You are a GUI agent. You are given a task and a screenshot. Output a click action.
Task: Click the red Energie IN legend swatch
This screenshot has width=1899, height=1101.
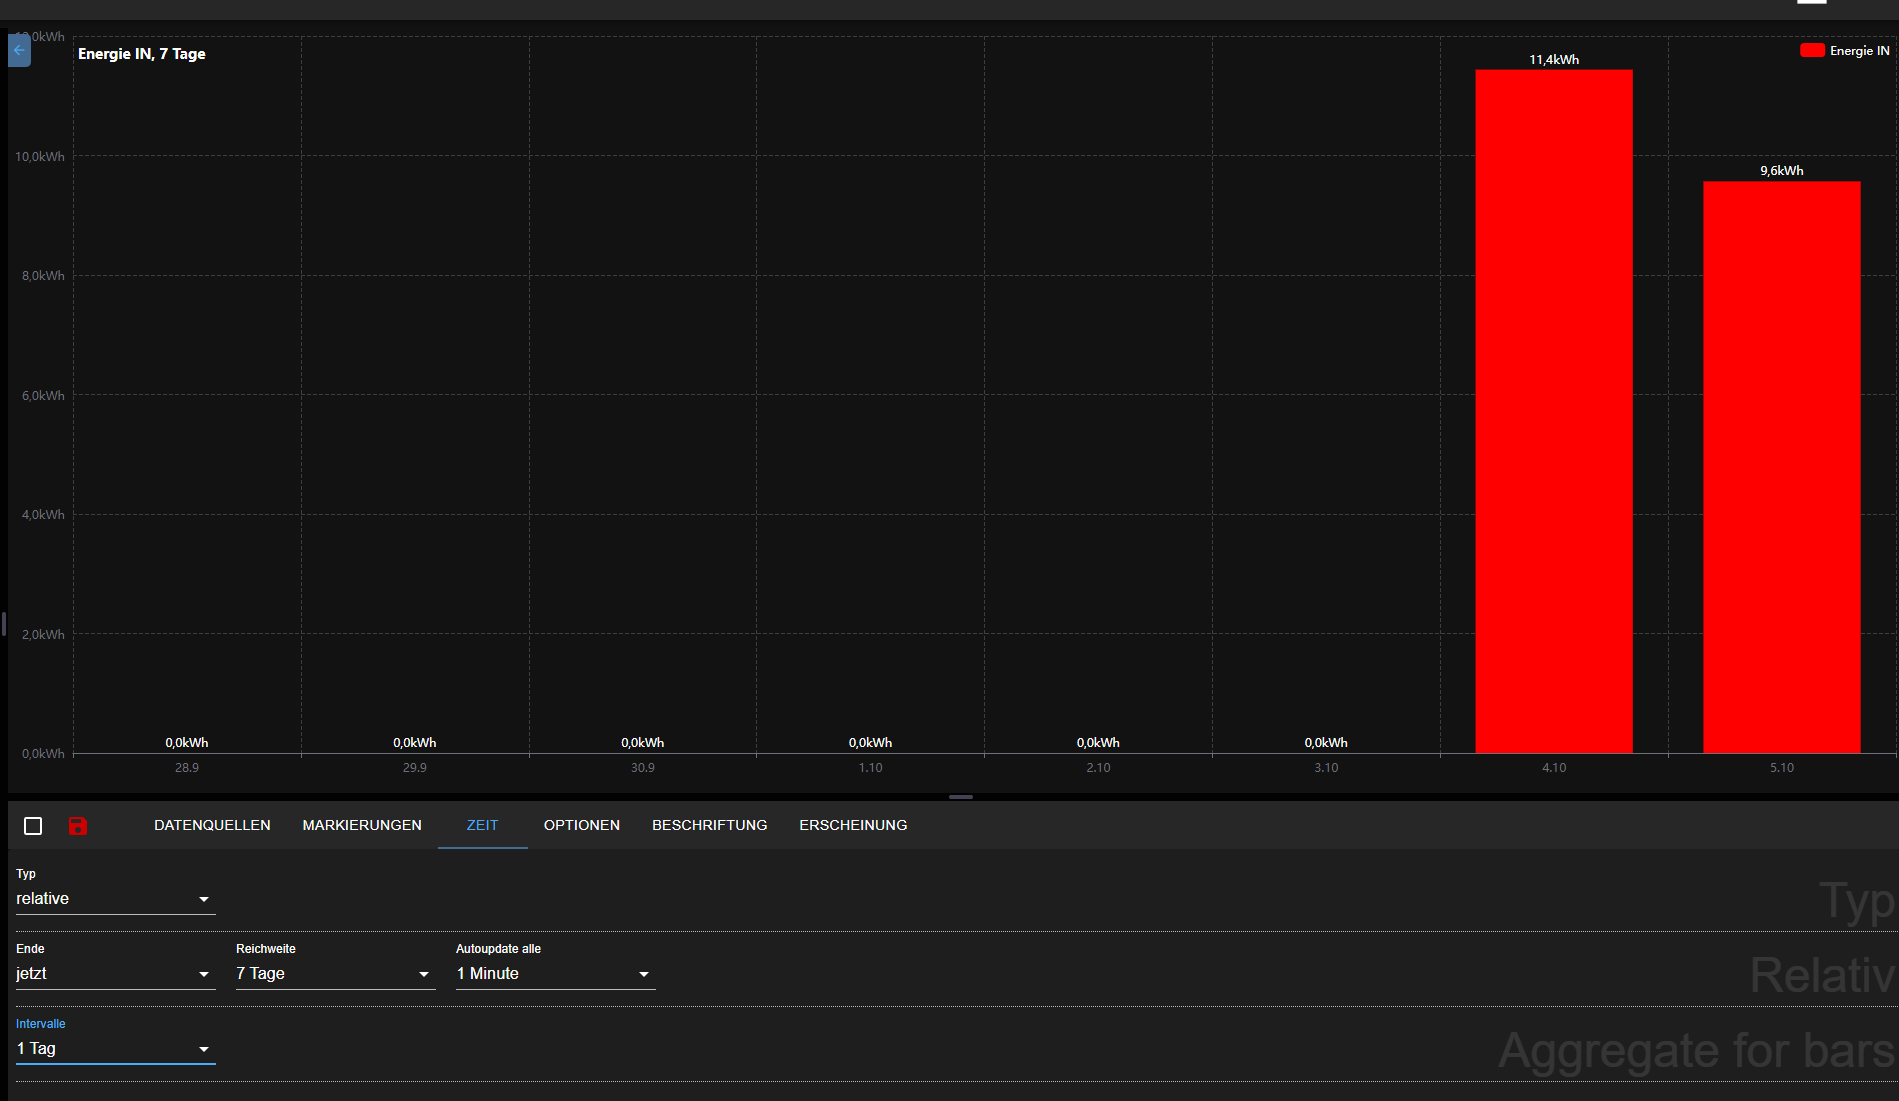click(1811, 51)
